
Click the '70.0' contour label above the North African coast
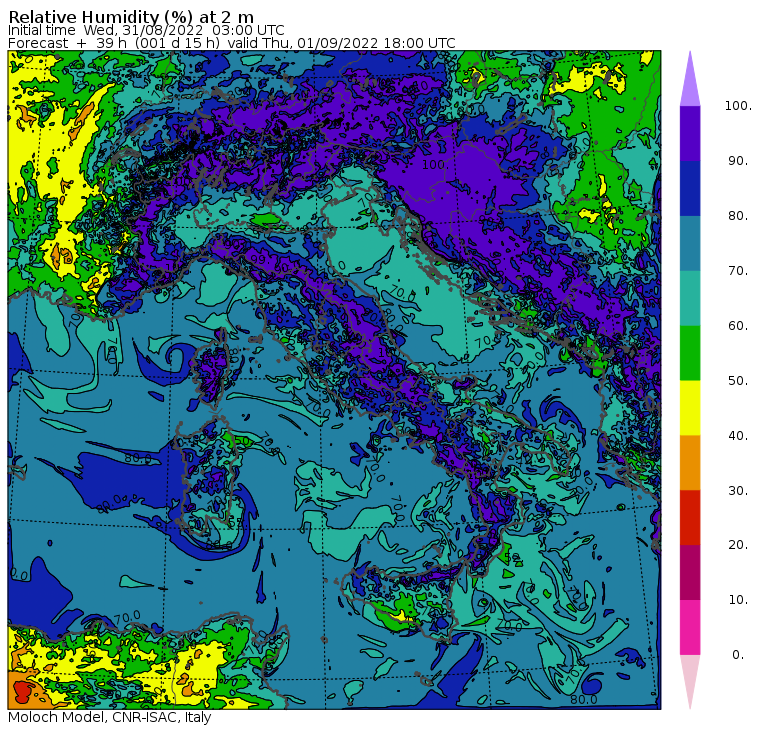(x=128, y=618)
